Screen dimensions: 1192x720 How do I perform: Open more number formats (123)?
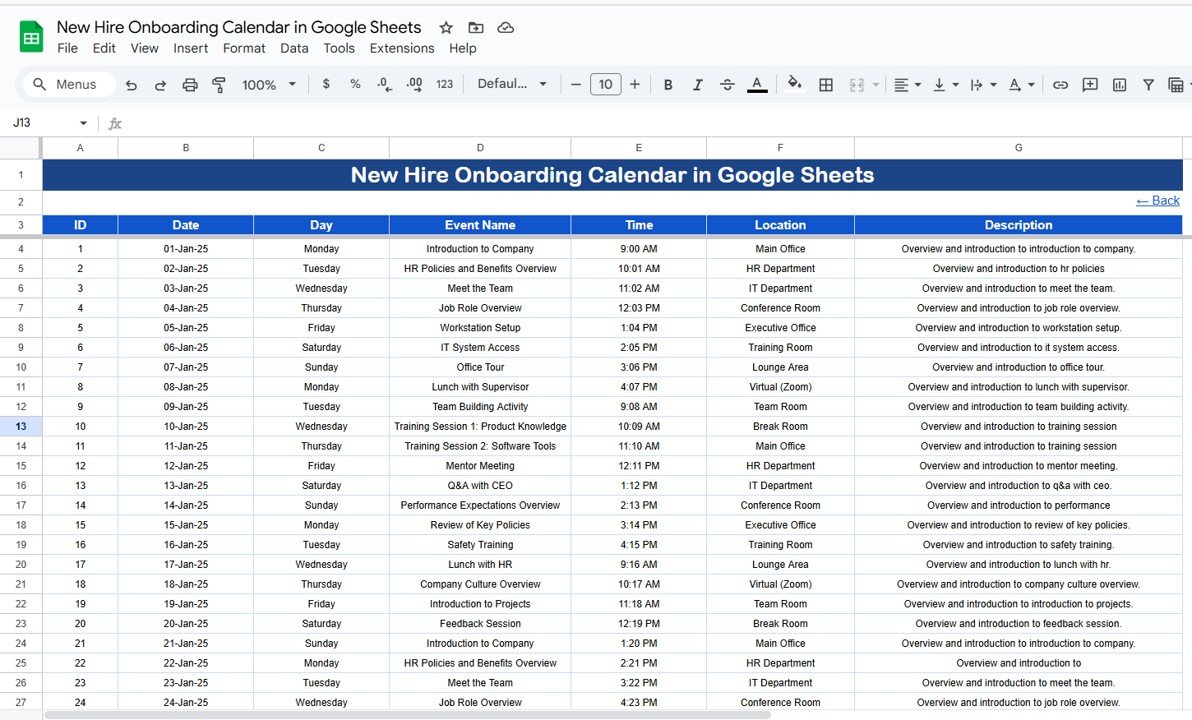[445, 84]
